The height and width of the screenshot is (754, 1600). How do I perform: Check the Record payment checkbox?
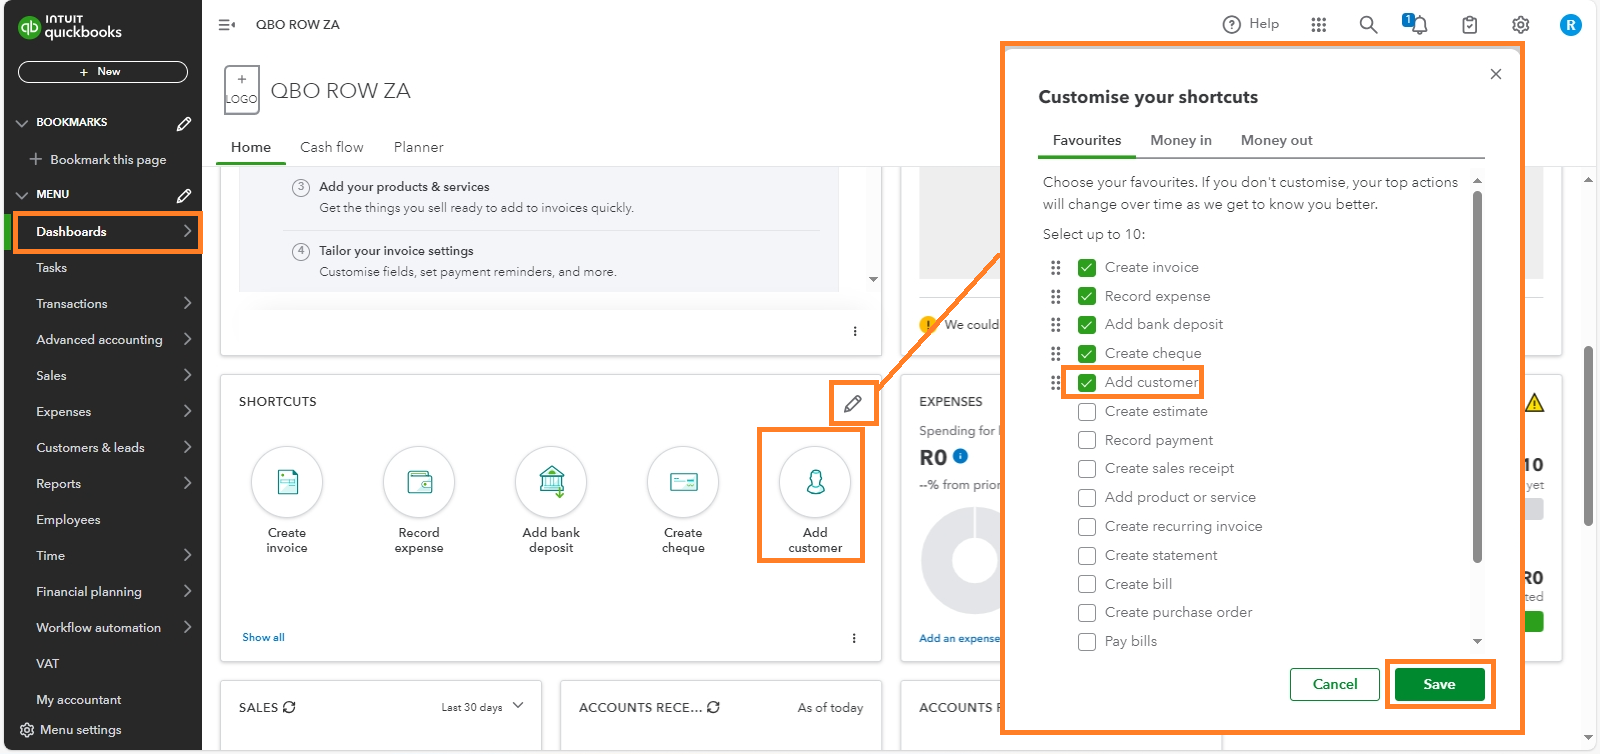(1087, 440)
